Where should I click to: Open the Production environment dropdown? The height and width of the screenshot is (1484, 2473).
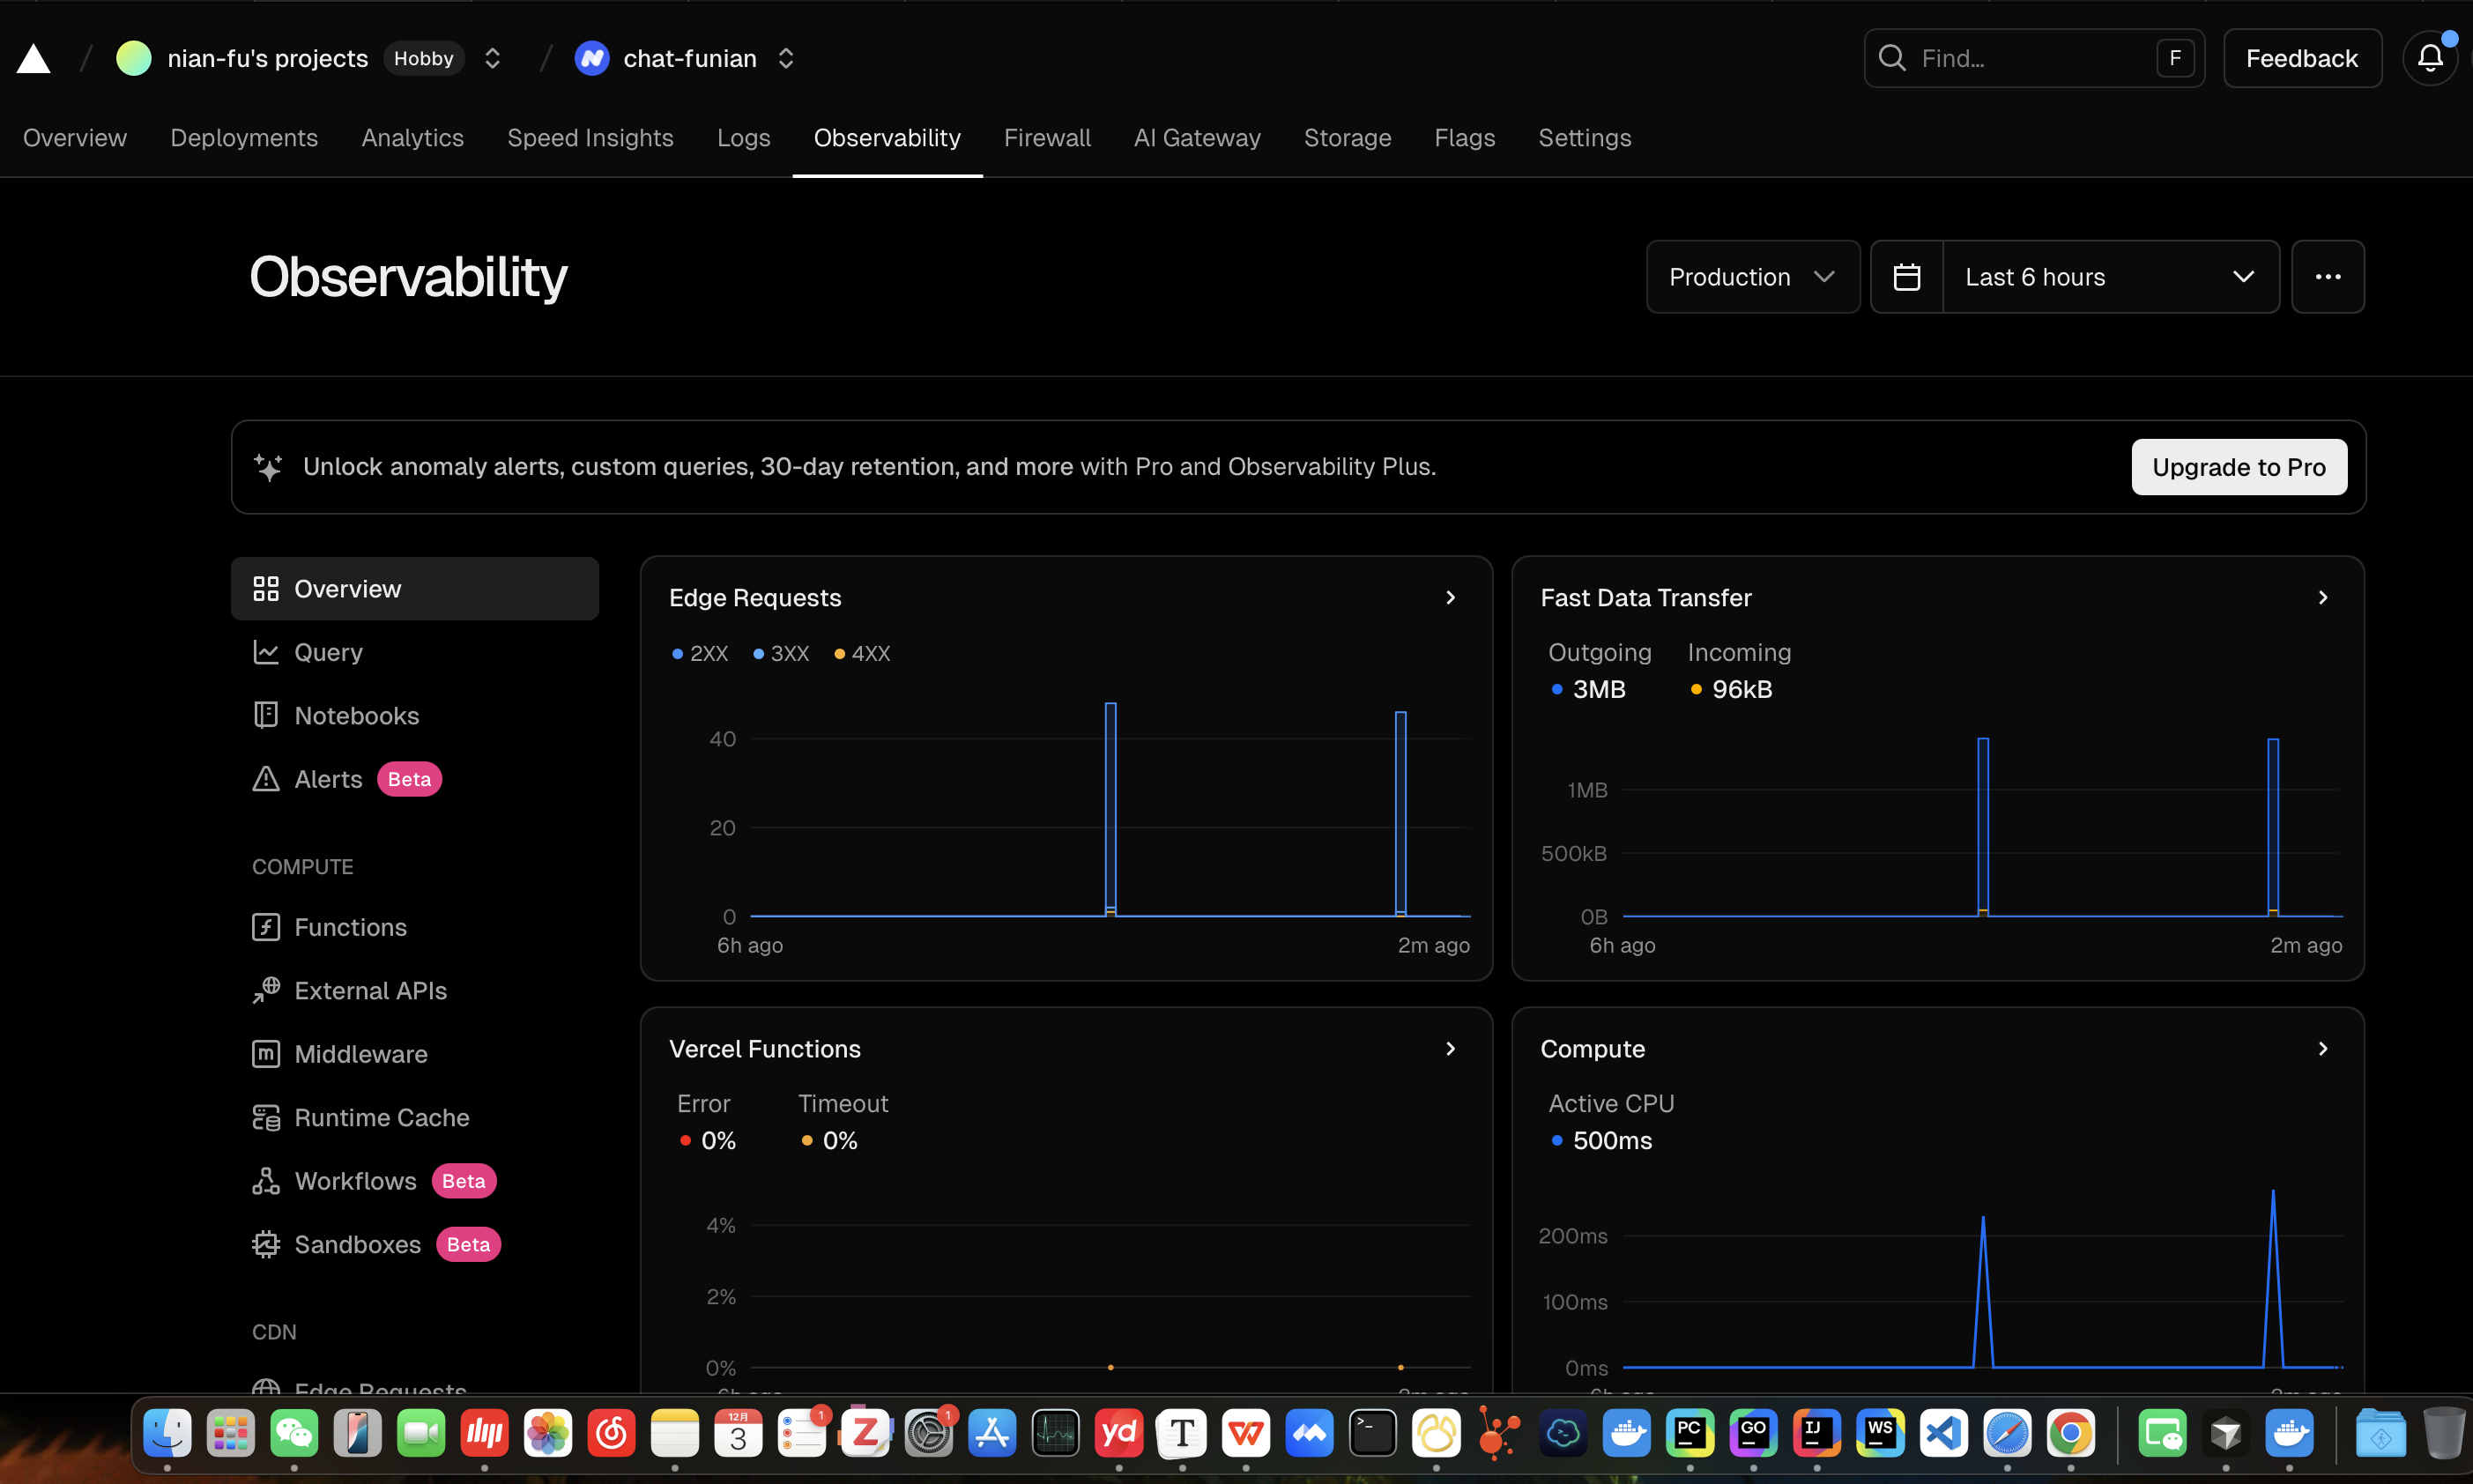tap(1752, 277)
